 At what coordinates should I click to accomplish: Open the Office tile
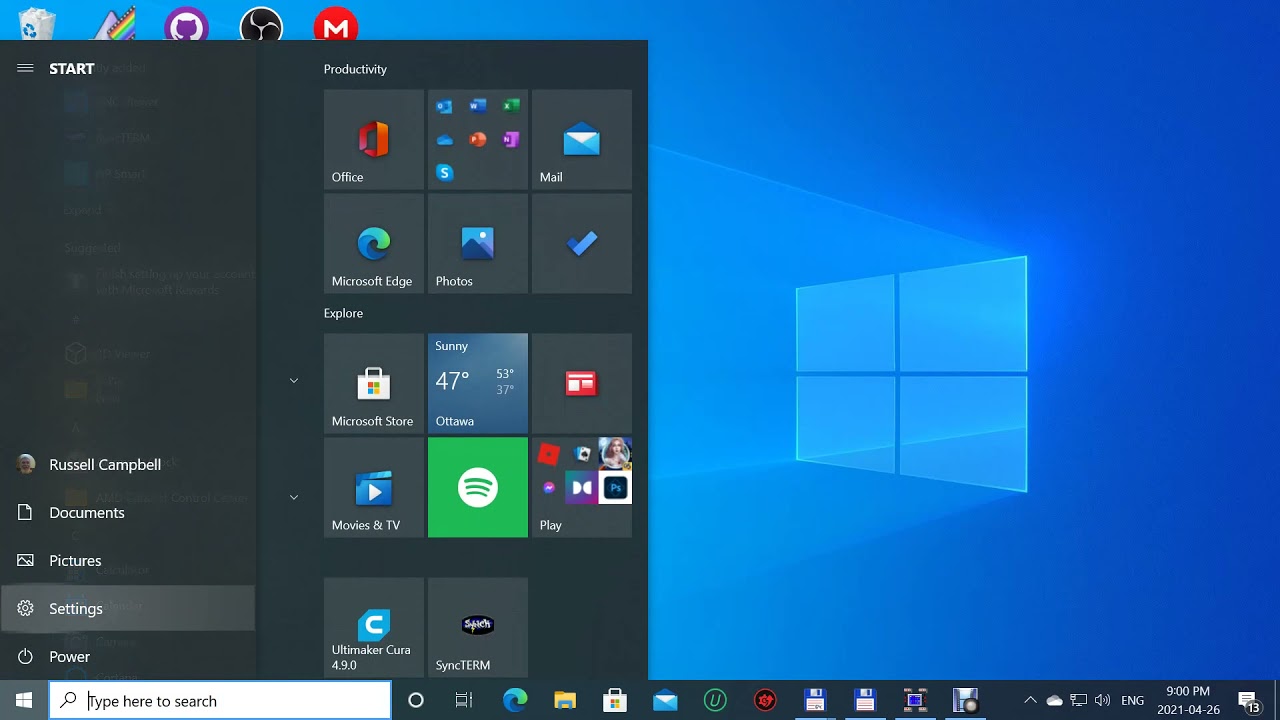(x=374, y=140)
